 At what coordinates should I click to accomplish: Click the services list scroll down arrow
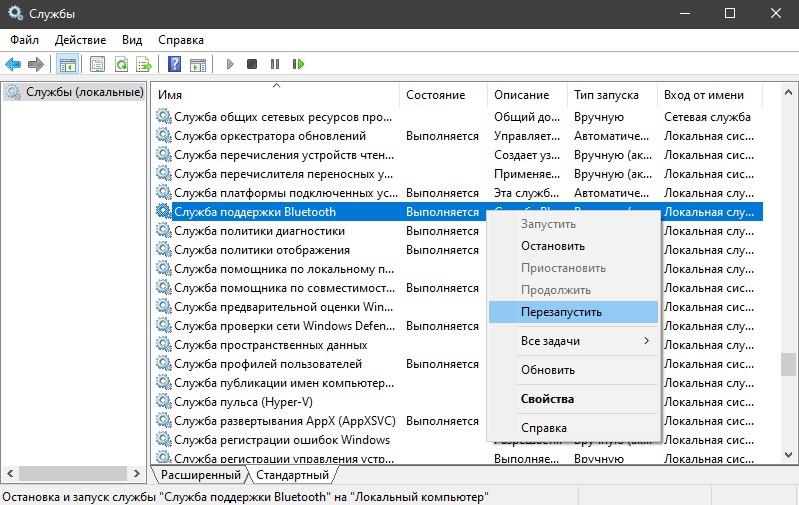pyautogui.click(x=788, y=455)
